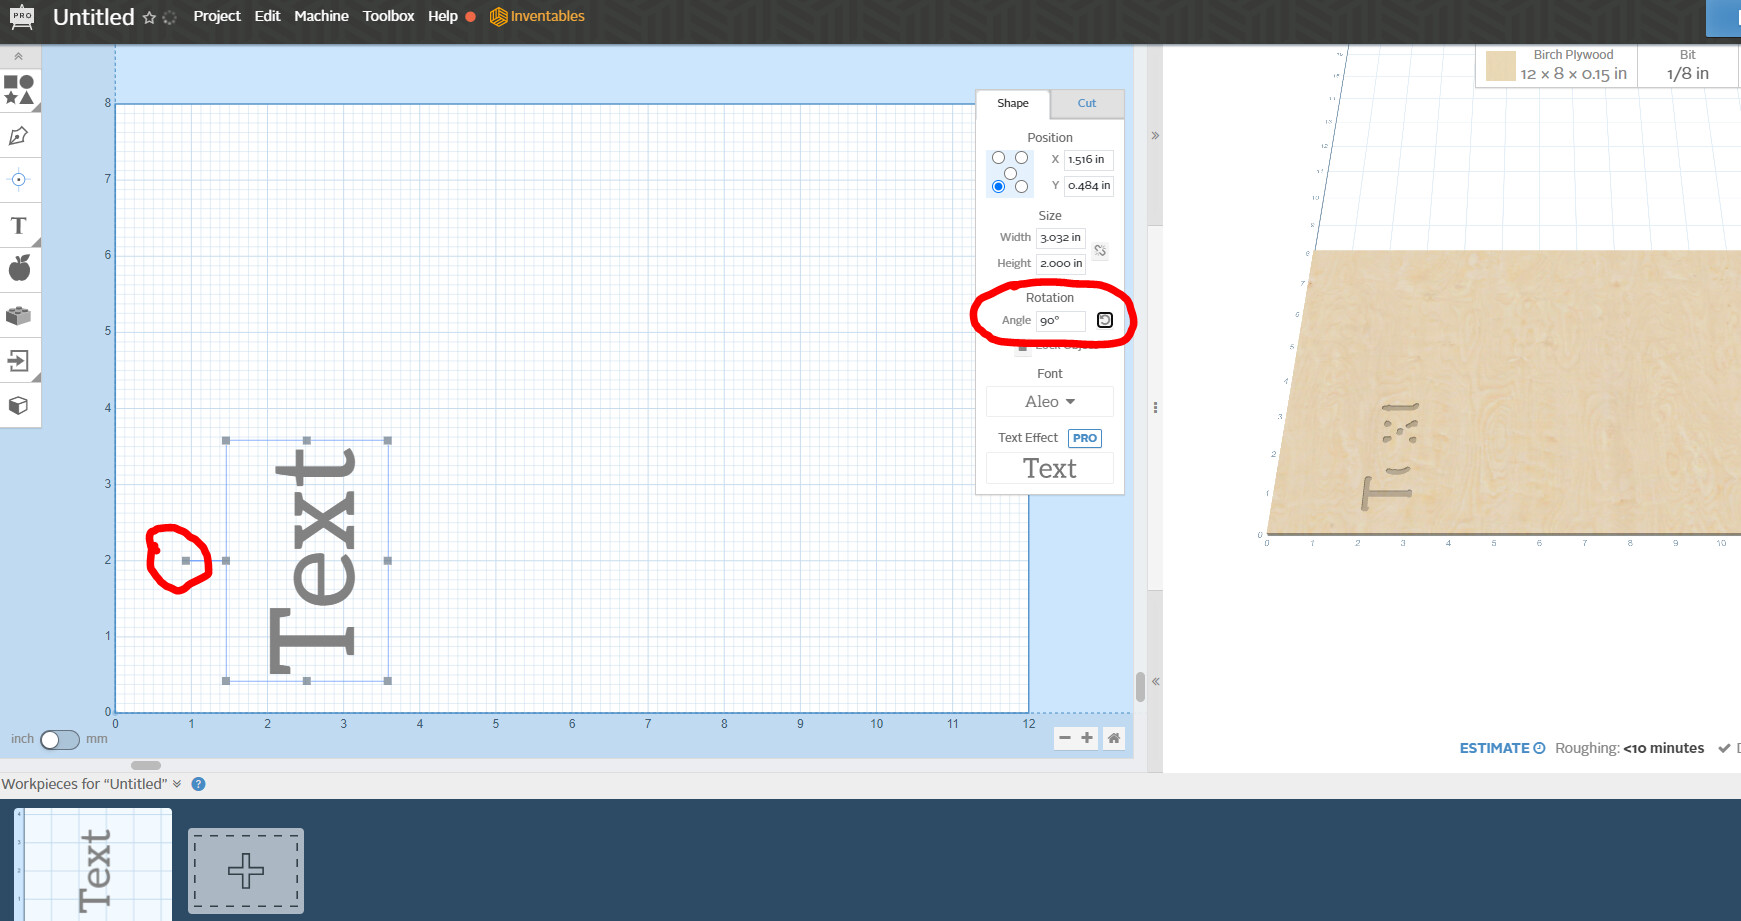The height and width of the screenshot is (921, 1741).
Task: Reset canvas view with the home icon
Action: coord(1113,738)
